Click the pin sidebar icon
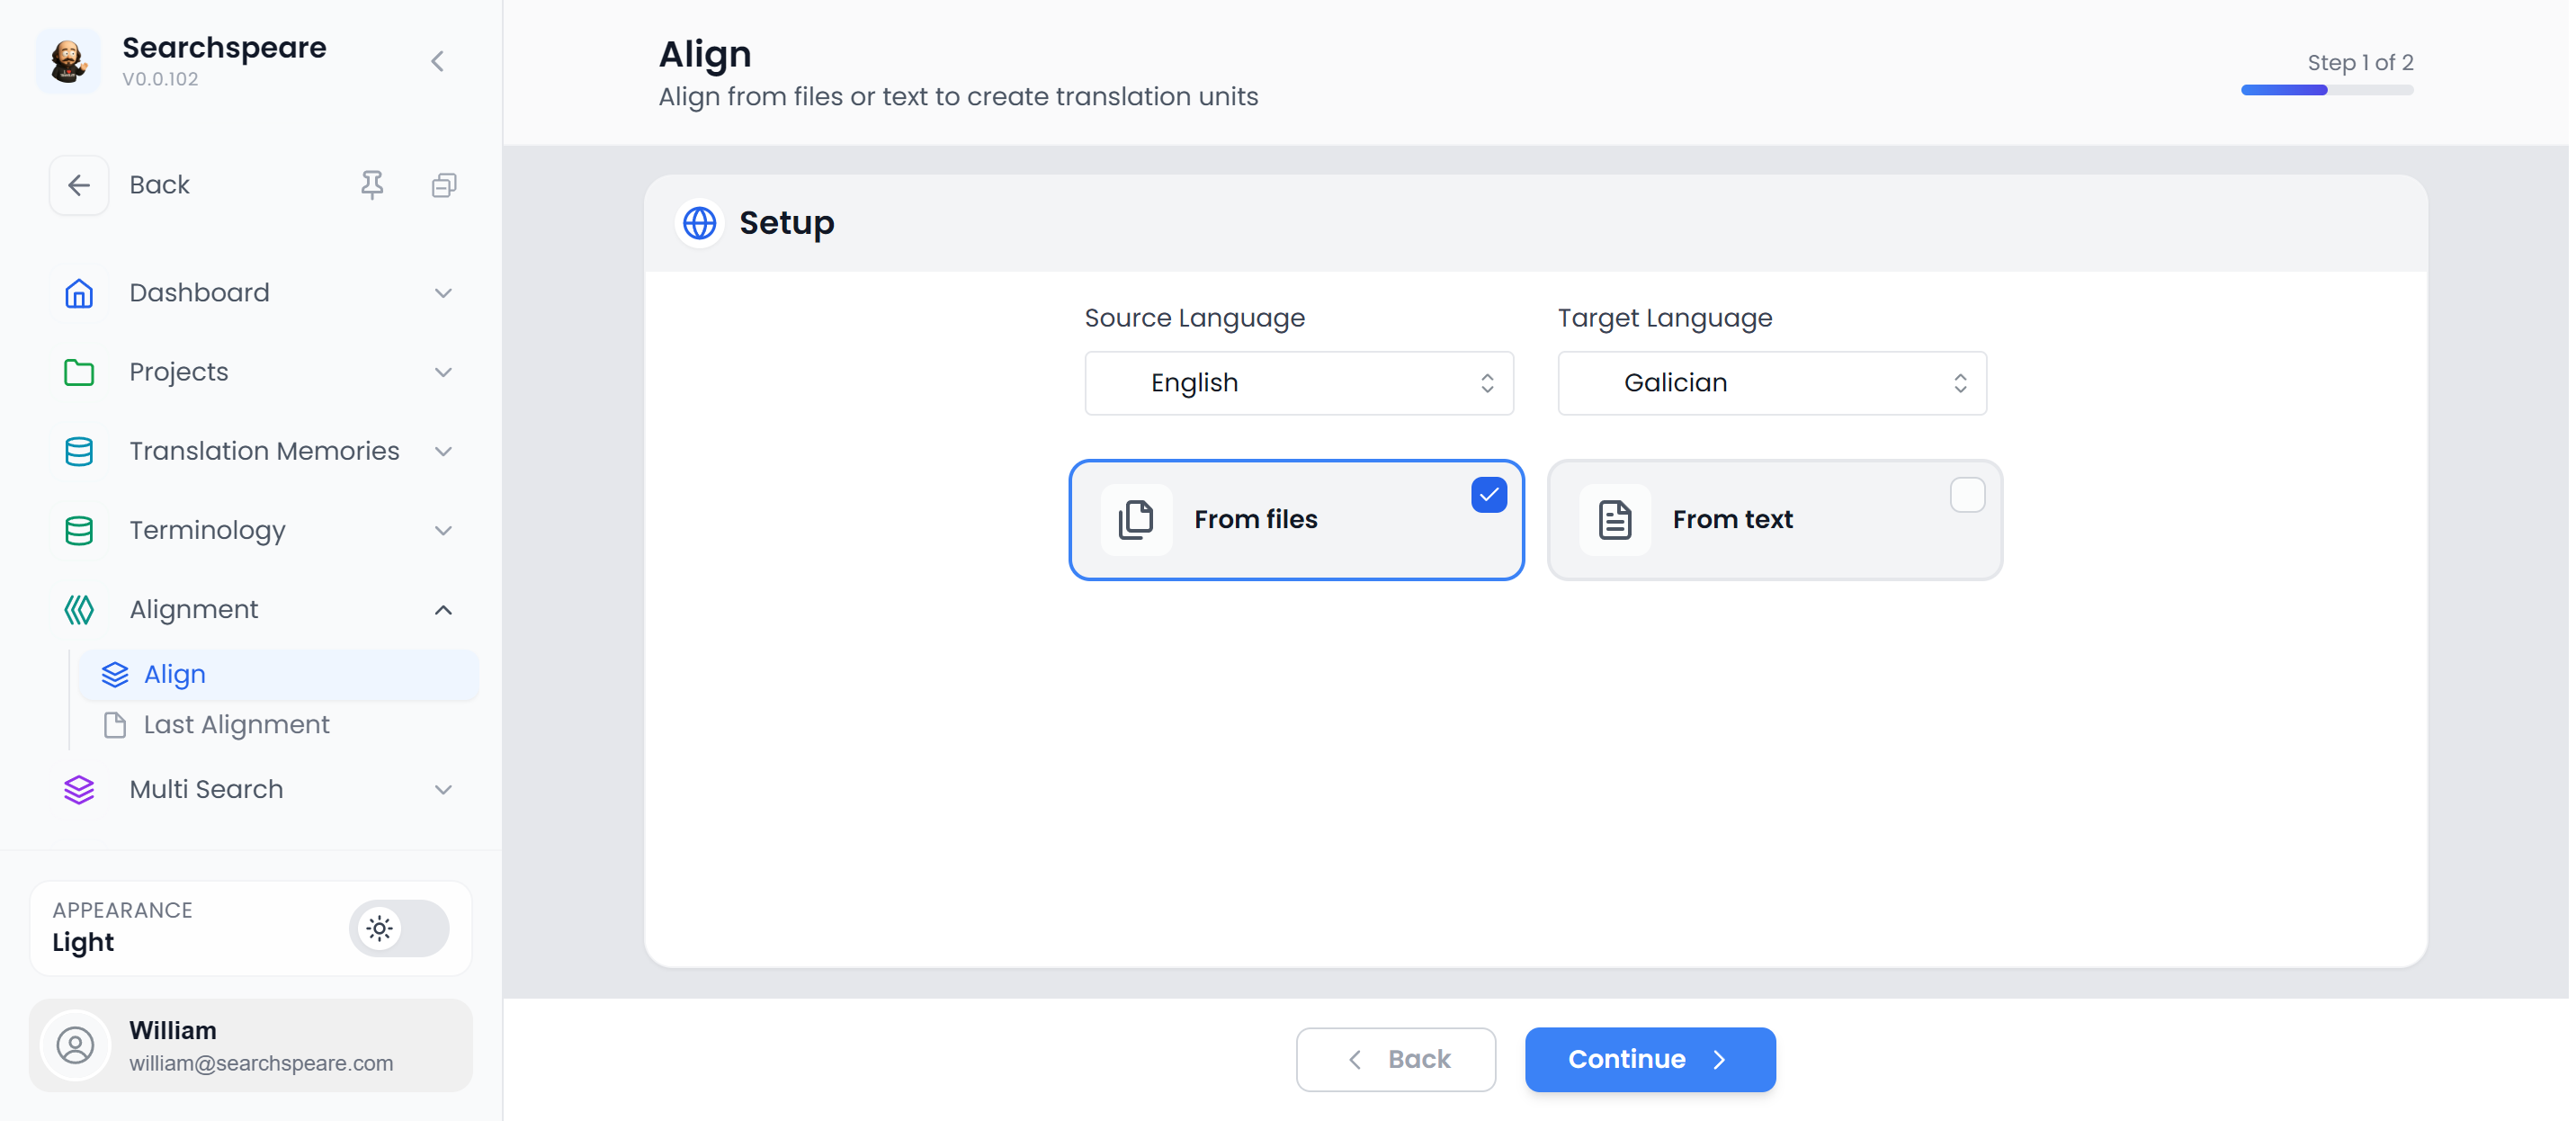Screen dimensions: 2576x1121 coord(372,185)
